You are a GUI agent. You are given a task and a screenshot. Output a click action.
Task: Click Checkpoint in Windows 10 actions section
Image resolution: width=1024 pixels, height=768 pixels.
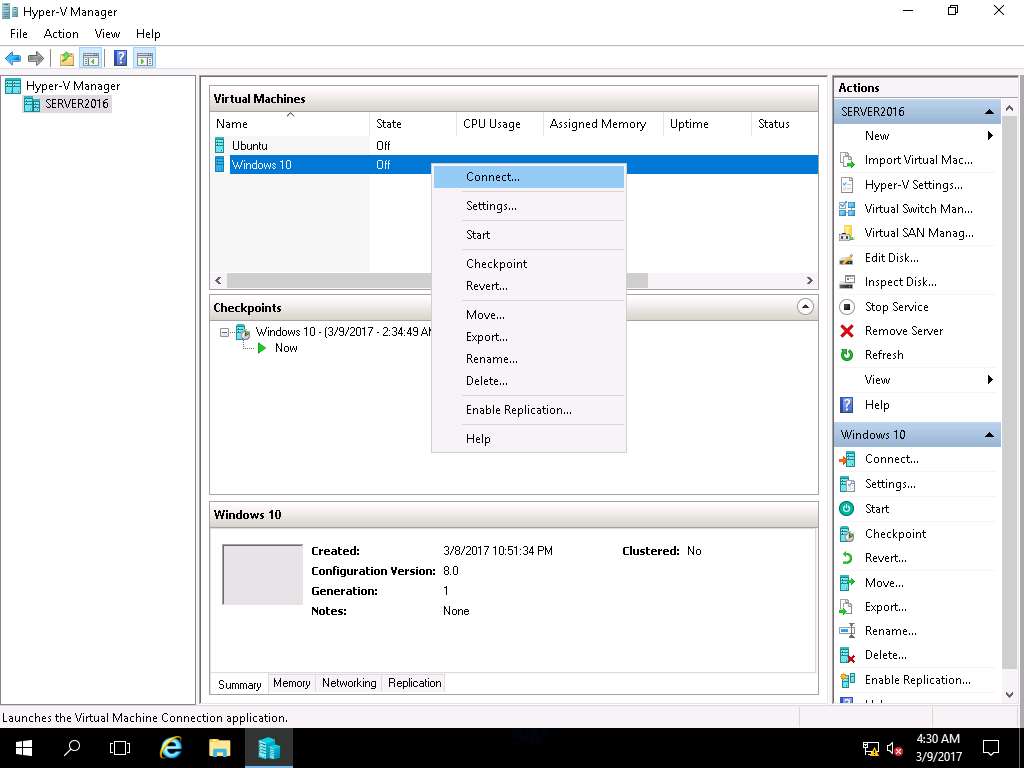click(x=895, y=534)
